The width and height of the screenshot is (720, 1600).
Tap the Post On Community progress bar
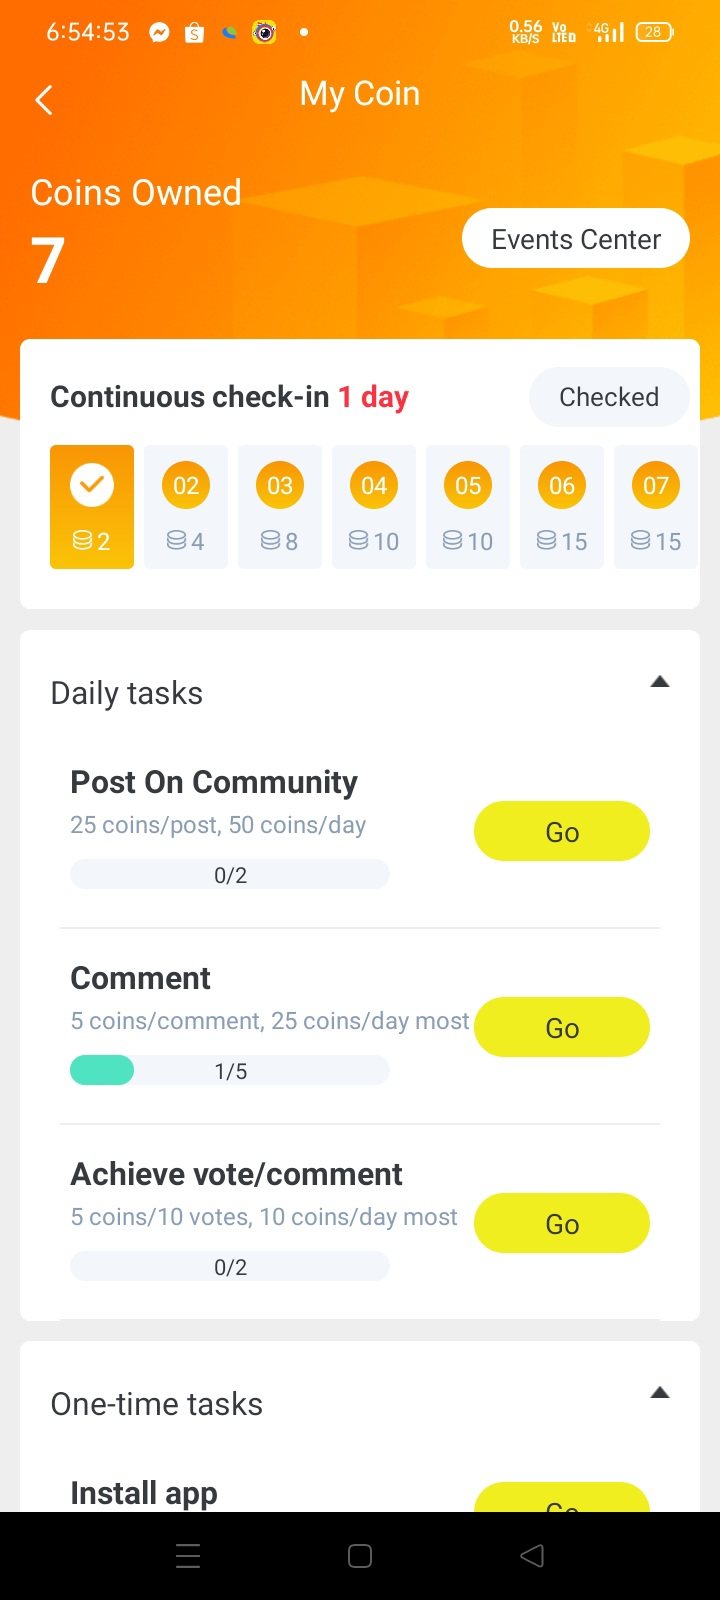(x=230, y=875)
